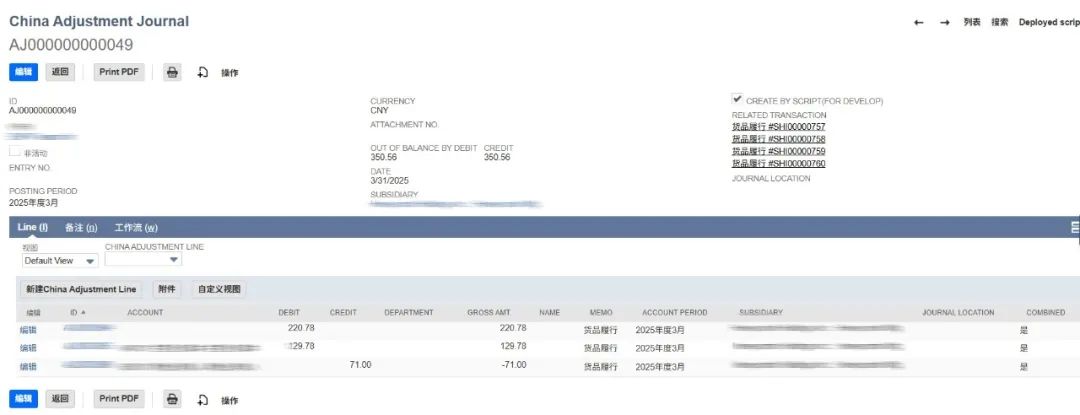Open the Deployed script link
The image size is (1080, 415).
pyautogui.click(x=1049, y=22)
